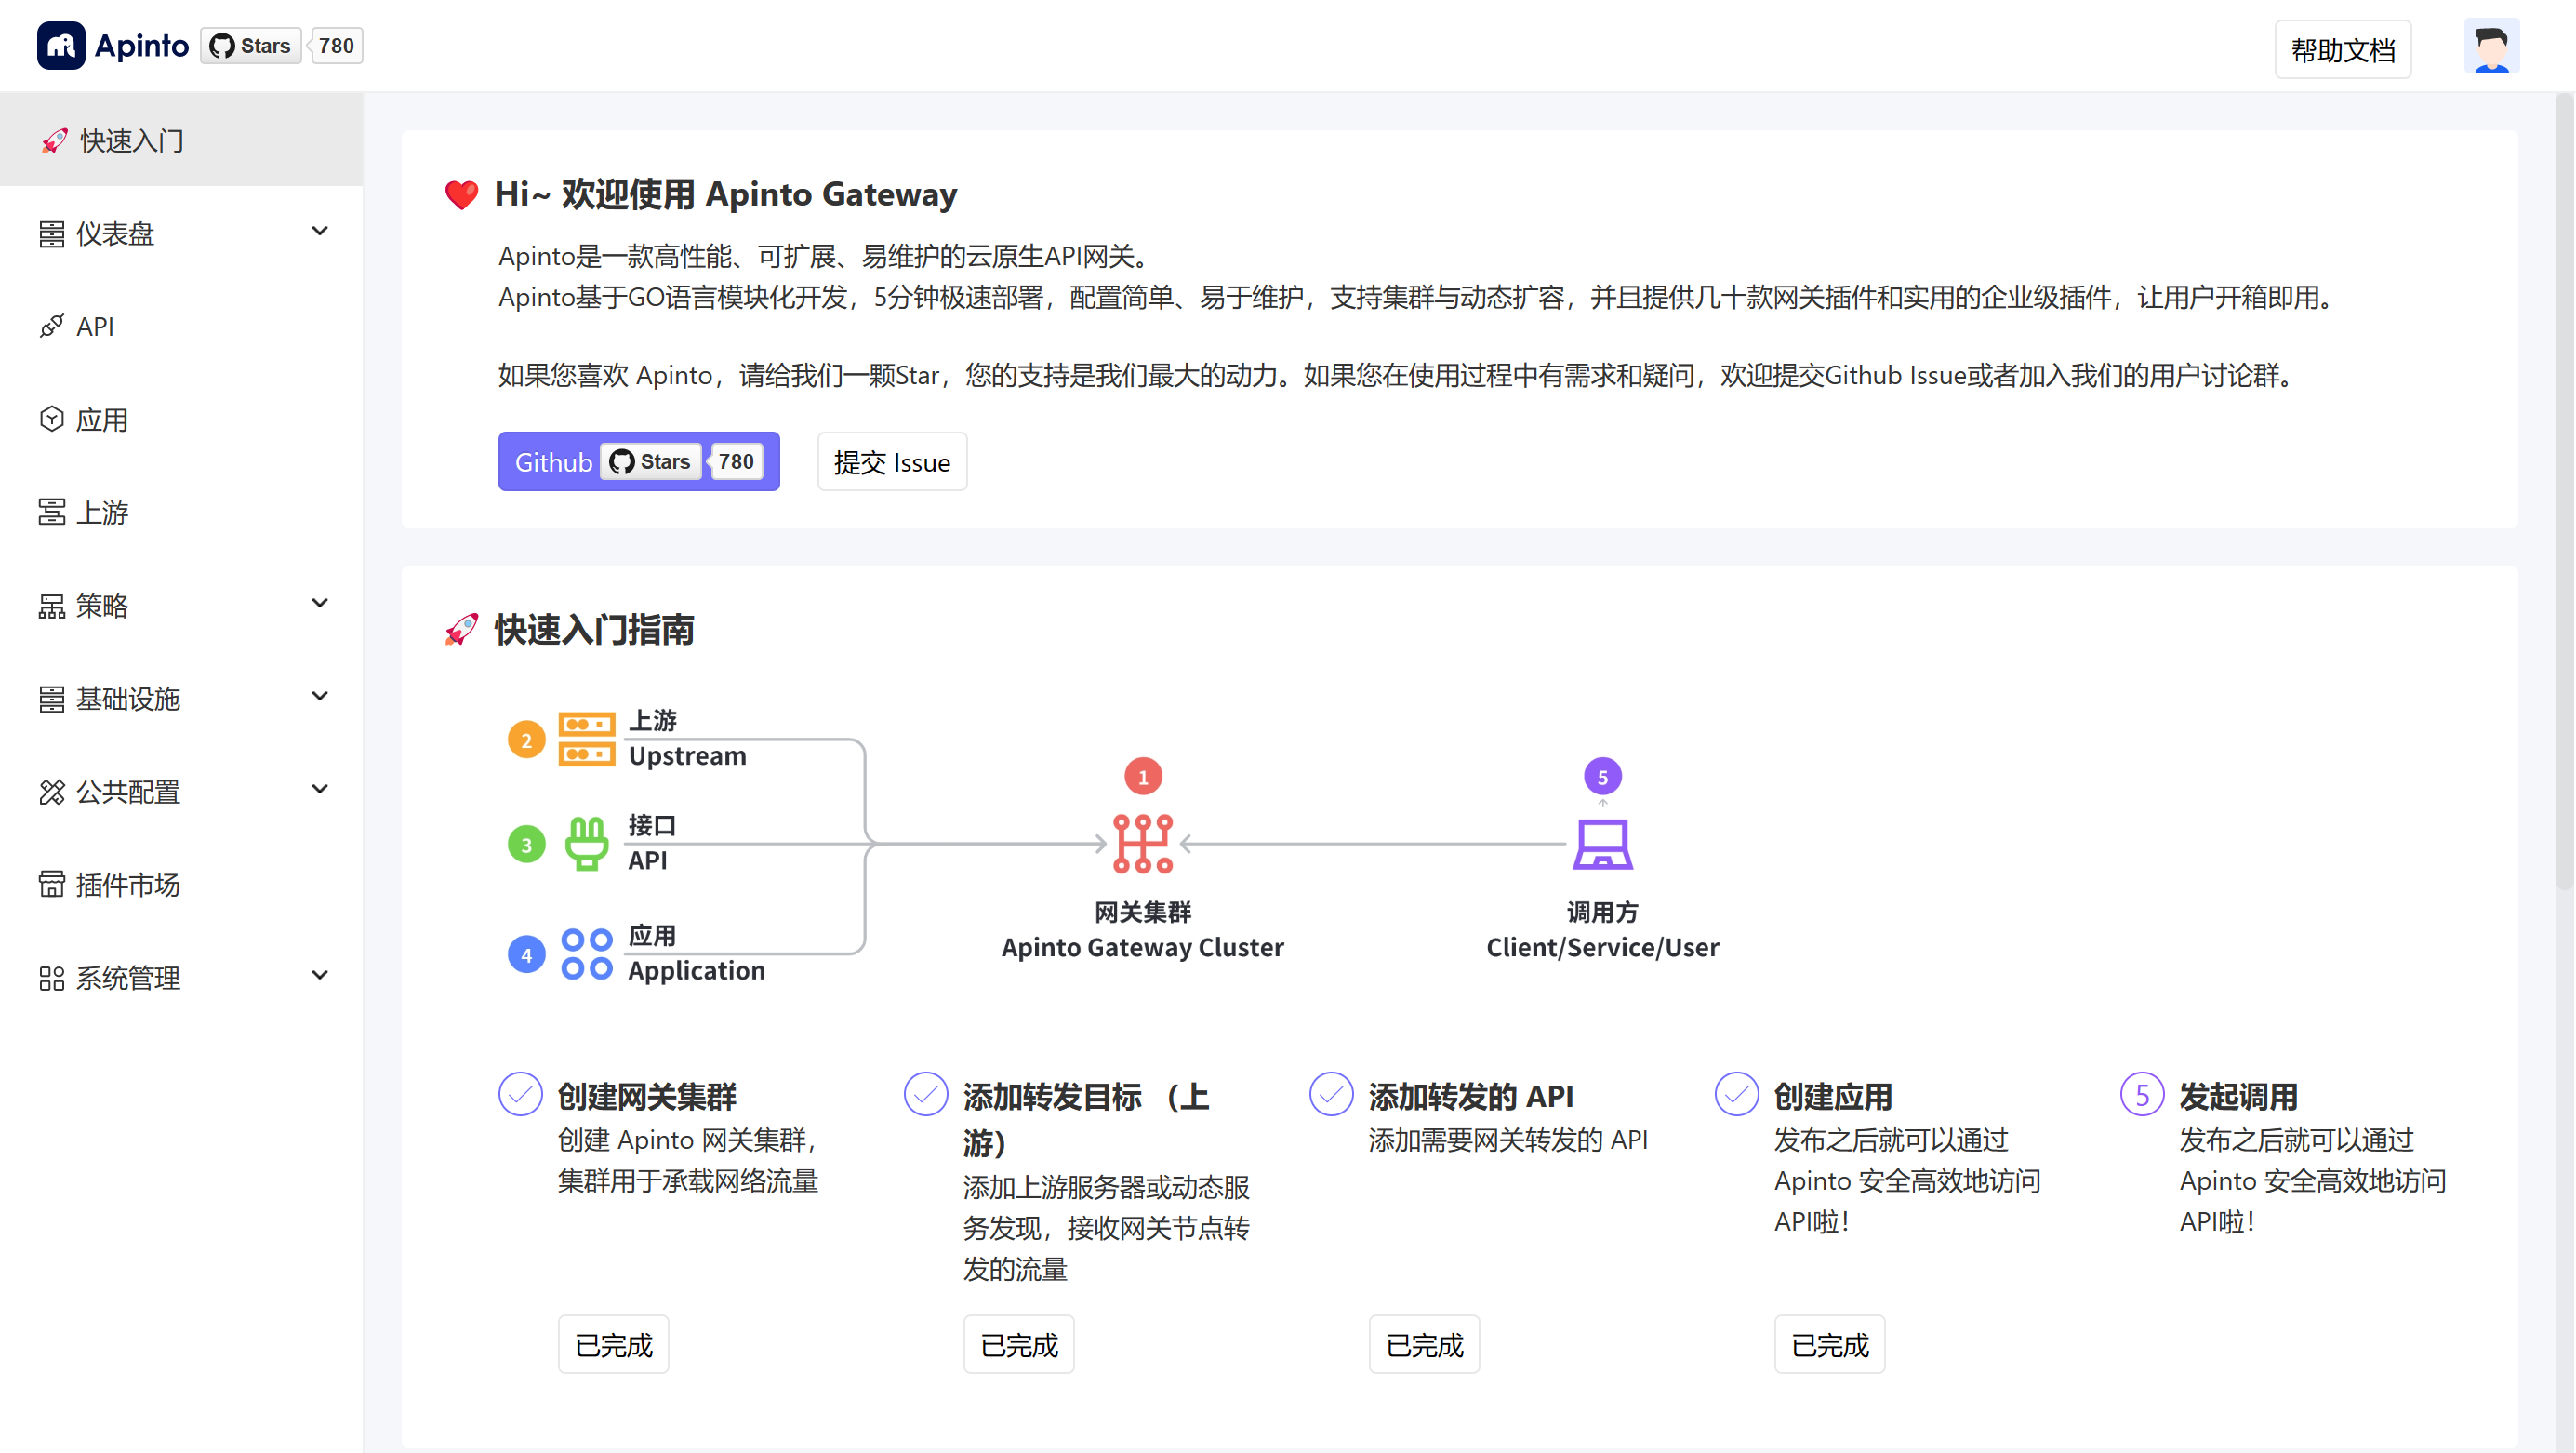Click 已完成 under 创建网关集群

click(x=613, y=1345)
